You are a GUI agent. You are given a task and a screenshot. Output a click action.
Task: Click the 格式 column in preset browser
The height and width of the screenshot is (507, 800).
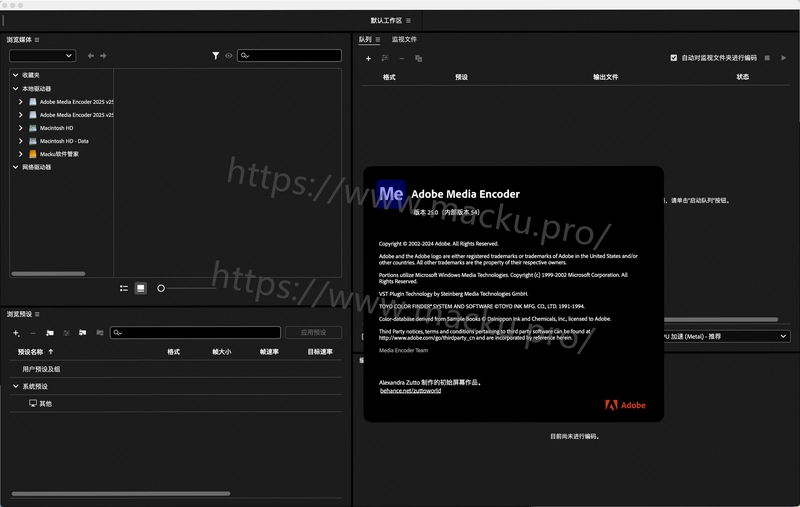pyautogui.click(x=173, y=352)
